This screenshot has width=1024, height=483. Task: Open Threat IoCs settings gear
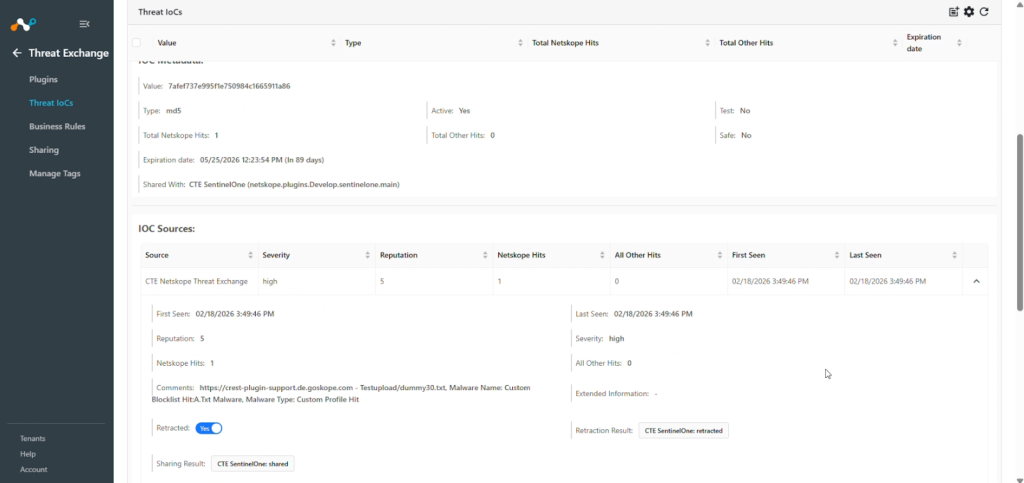969,12
